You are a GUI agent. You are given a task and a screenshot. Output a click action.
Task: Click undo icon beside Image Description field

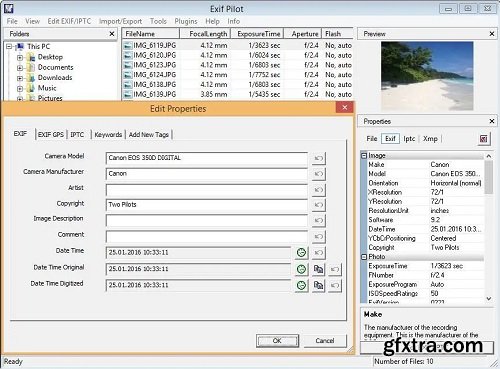pyautogui.click(x=319, y=220)
